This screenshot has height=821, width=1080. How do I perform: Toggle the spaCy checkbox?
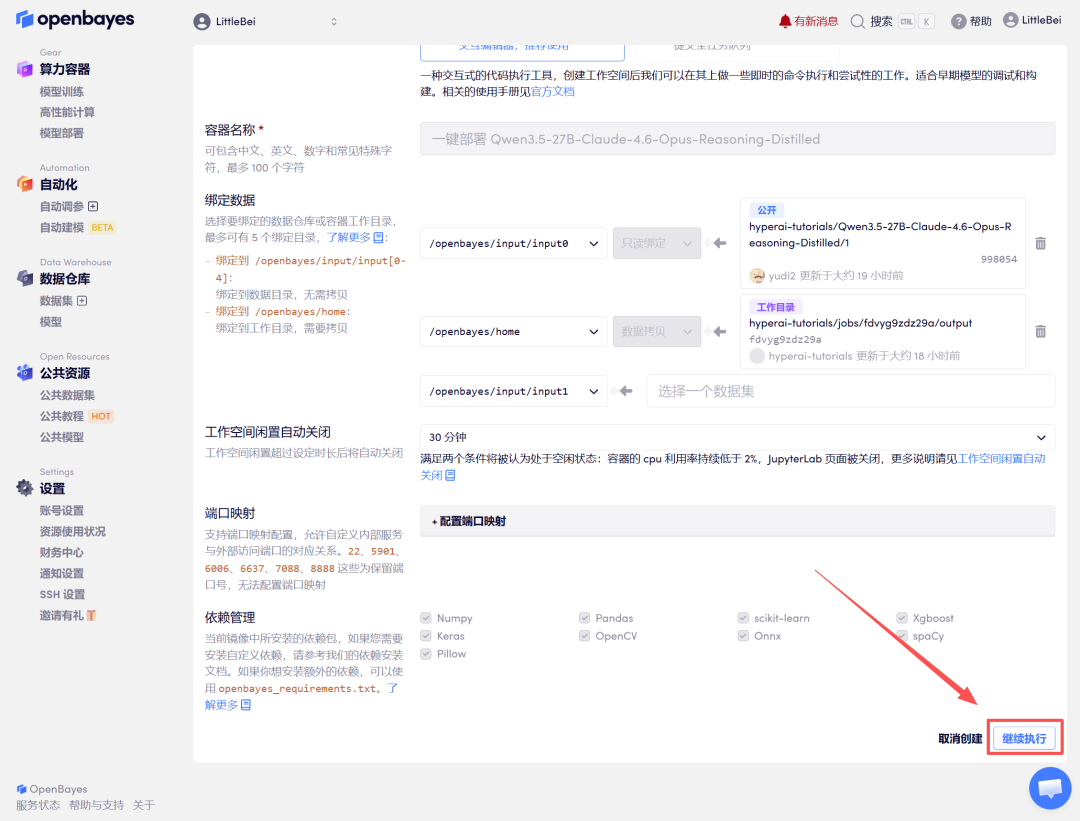(902, 636)
